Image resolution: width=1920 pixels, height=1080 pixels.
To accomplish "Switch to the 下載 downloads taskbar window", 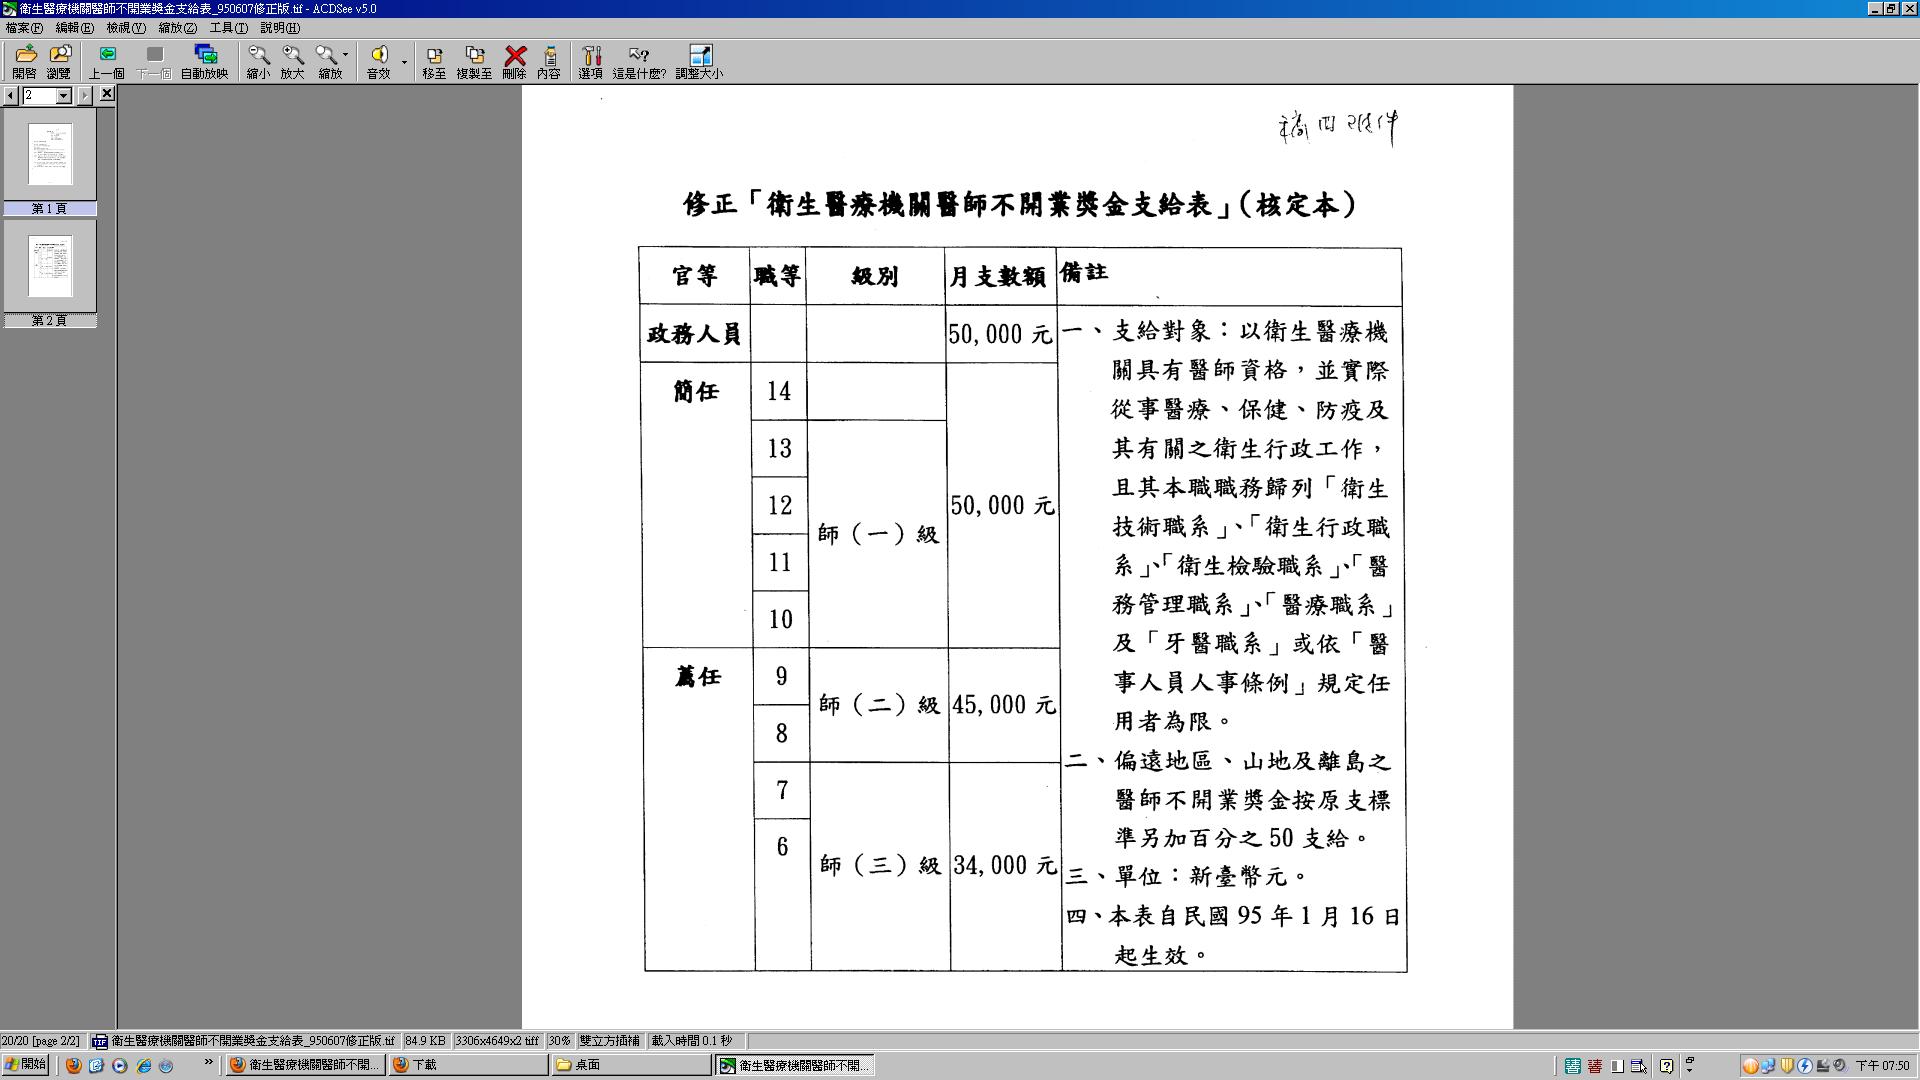I will click(x=468, y=1065).
